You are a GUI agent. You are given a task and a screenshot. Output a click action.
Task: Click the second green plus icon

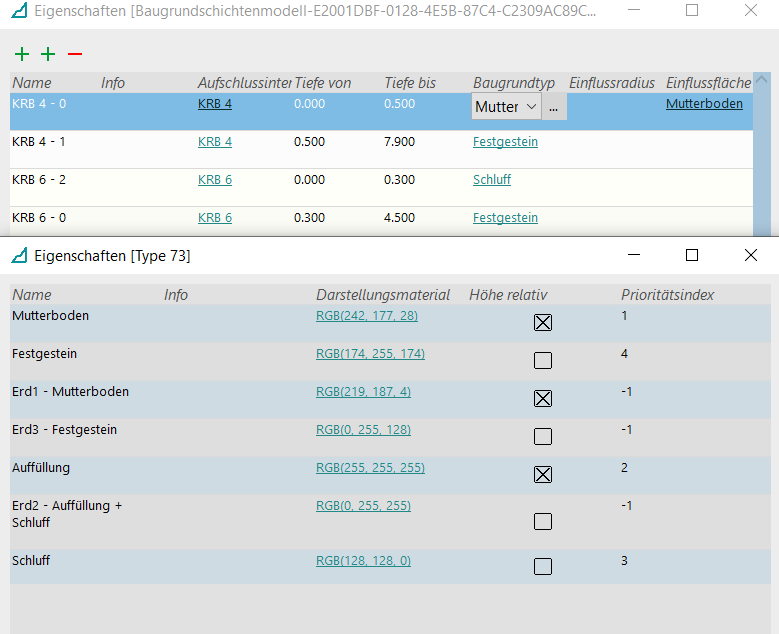coord(48,54)
